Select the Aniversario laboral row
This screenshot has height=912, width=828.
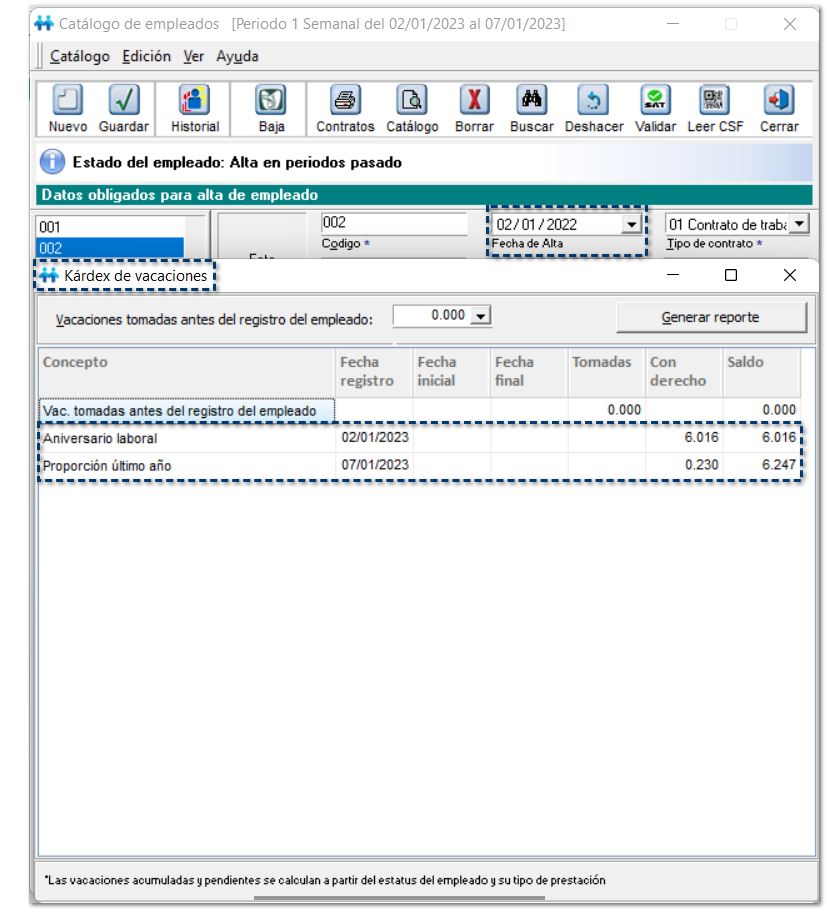coord(186,438)
